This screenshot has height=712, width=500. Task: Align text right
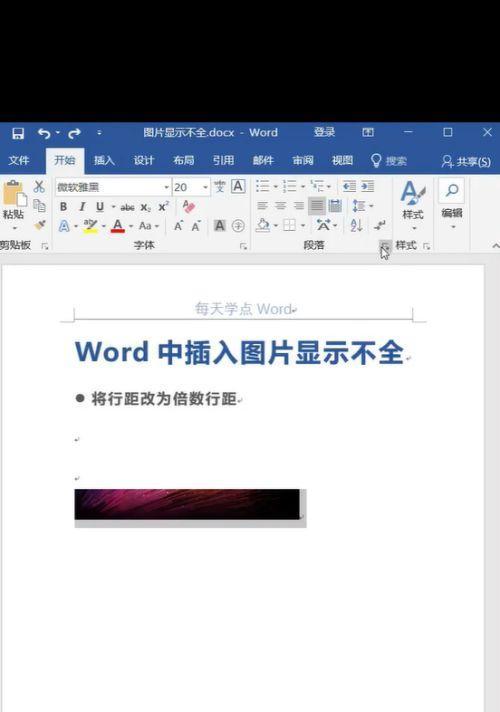tap(298, 206)
